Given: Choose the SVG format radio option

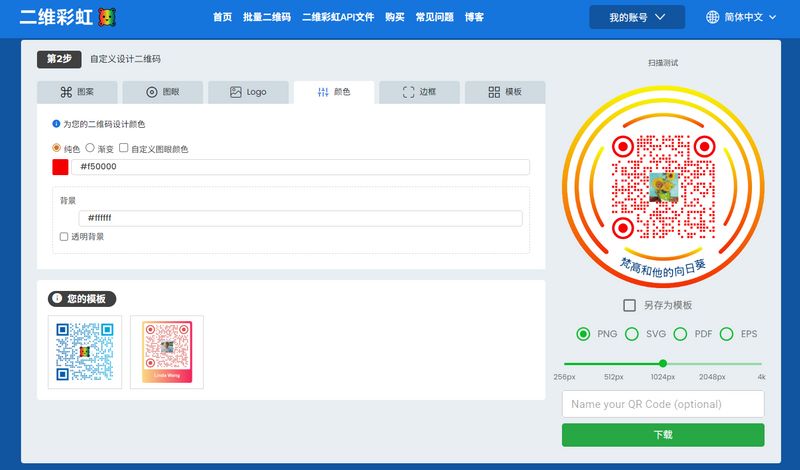Looking at the screenshot, I should (x=632, y=334).
